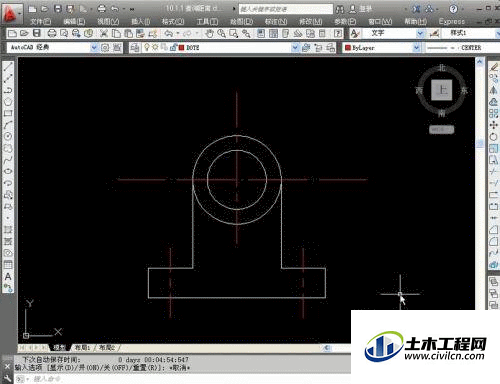Select the Mirror tool

tap(494, 90)
